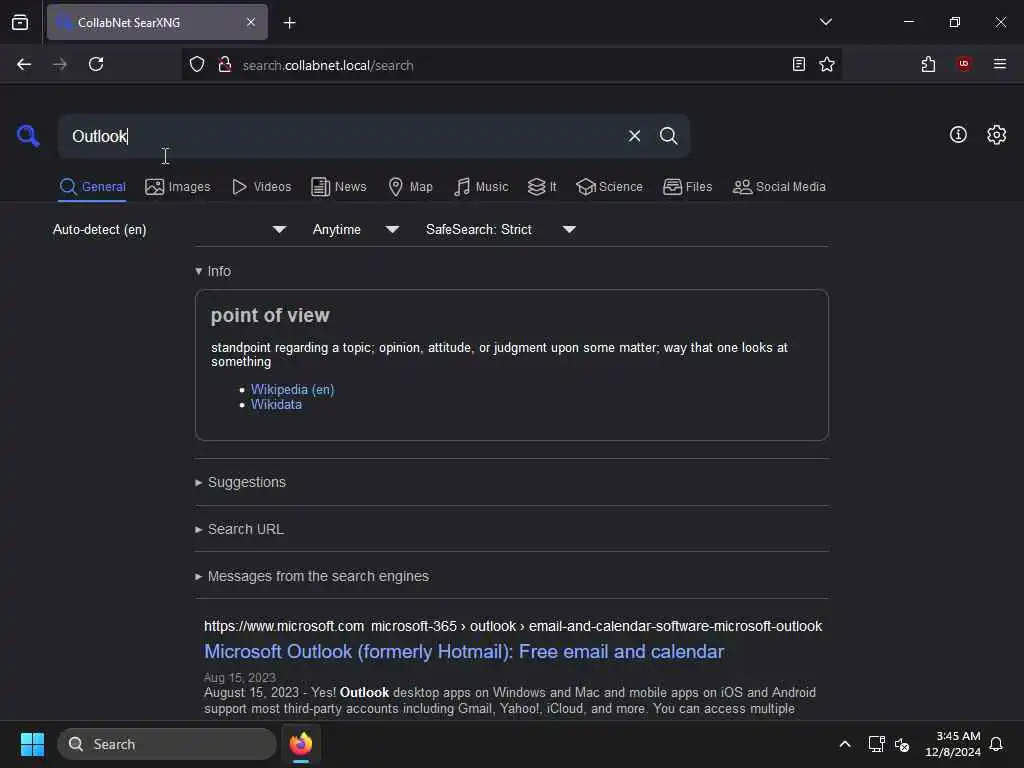Open notifications bell icon
Screen dimensions: 1024x768
(996, 744)
